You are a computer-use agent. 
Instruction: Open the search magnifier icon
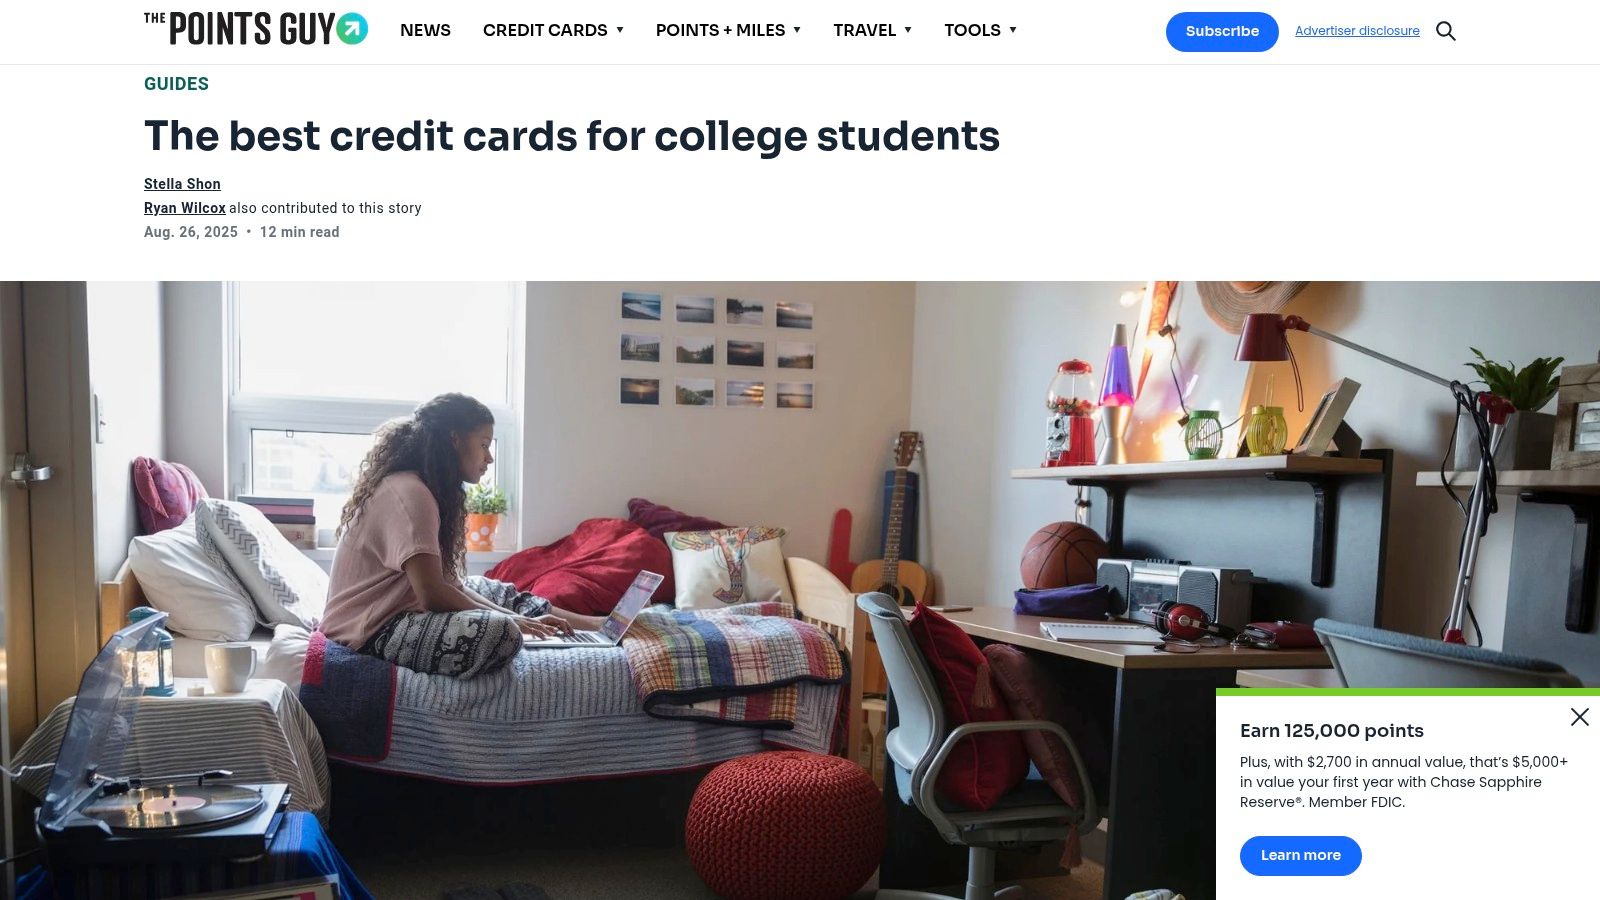[1446, 31]
